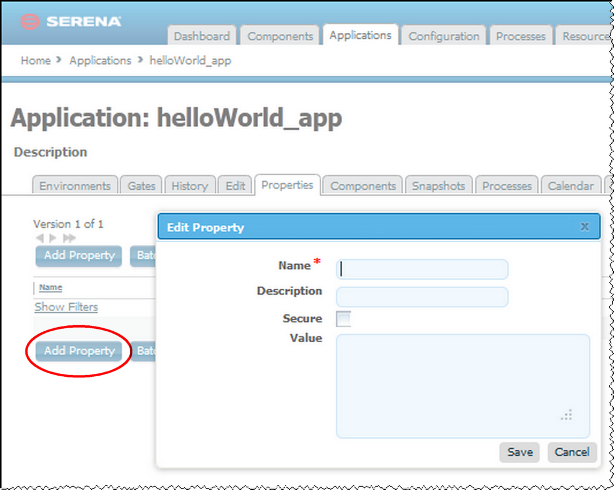The width and height of the screenshot is (614, 490).
Task: Open the Dashboard tab
Action: pos(202,36)
